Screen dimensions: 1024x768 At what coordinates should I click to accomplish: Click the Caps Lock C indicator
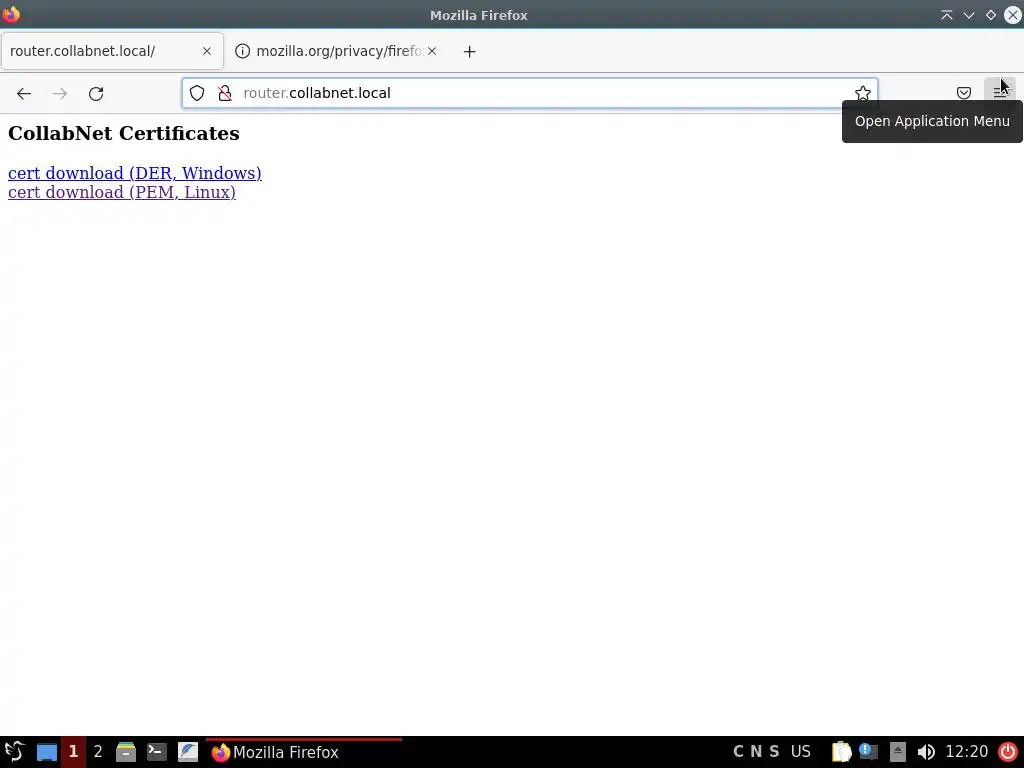tap(738, 752)
